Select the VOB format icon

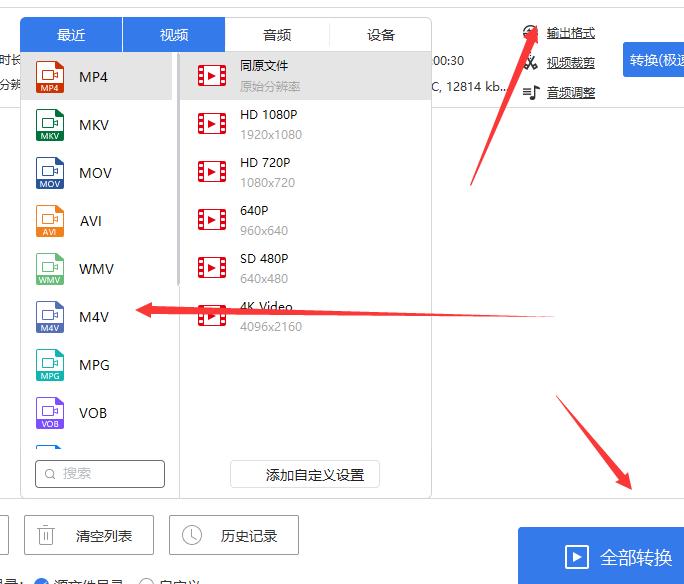click(50, 413)
